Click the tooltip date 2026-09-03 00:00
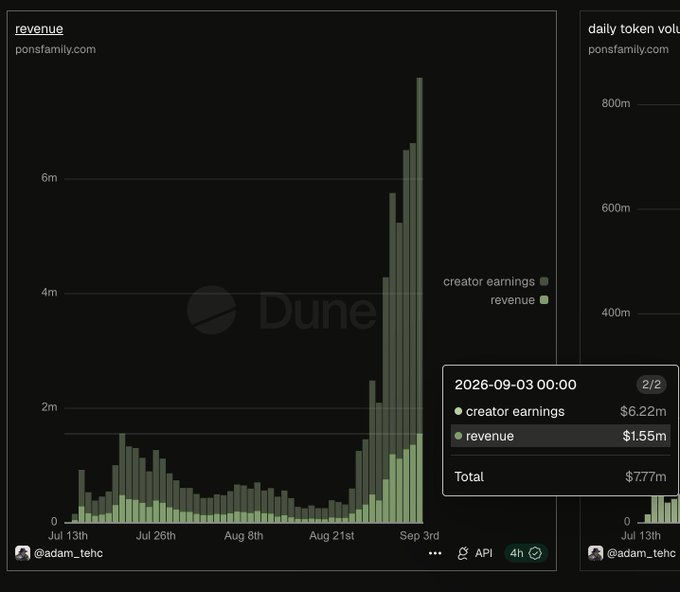The height and width of the screenshot is (592, 680). point(515,385)
